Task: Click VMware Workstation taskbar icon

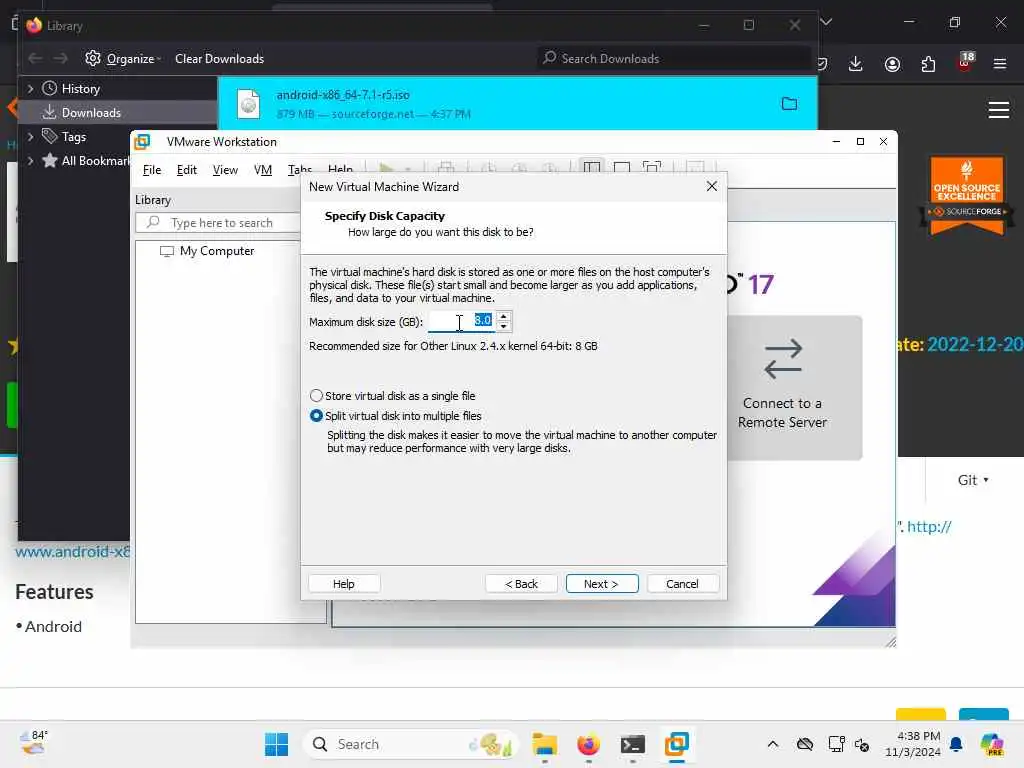Action: coord(677,744)
